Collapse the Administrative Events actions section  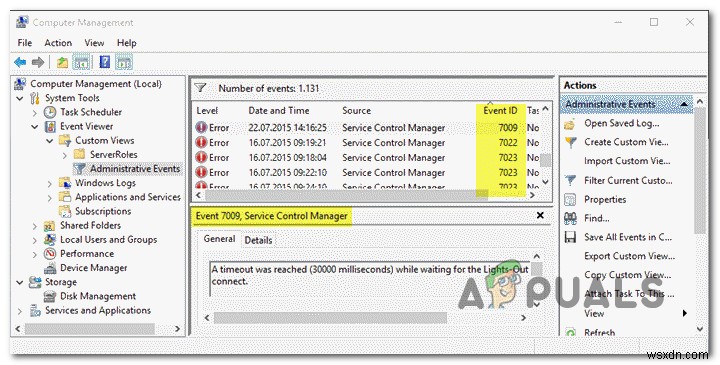(x=684, y=104)
